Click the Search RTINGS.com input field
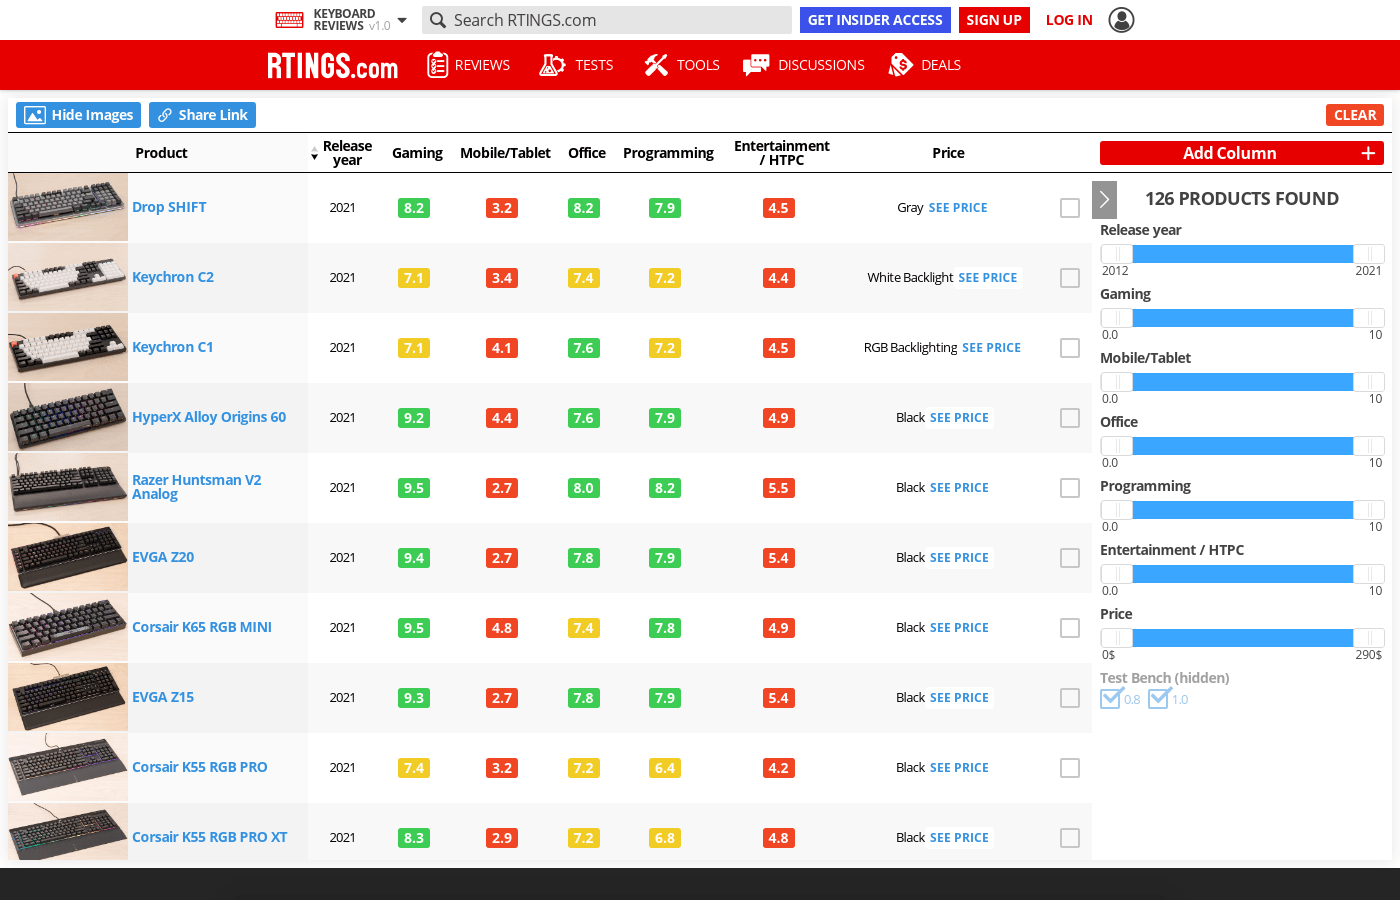 (607, 20)
